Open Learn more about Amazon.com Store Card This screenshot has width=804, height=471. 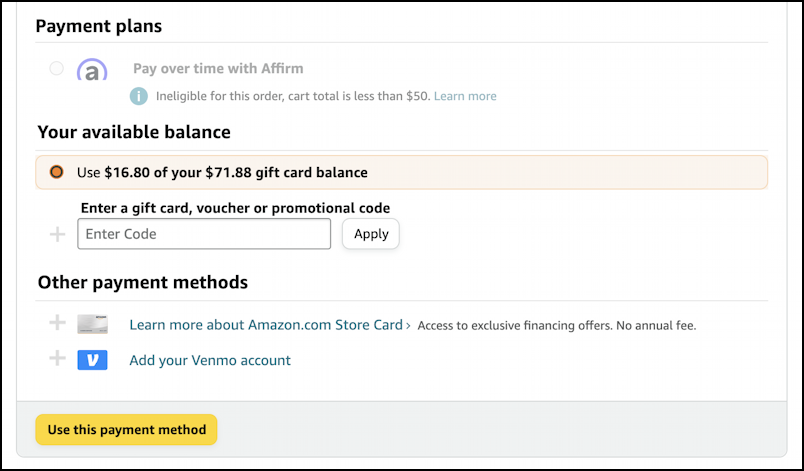pos(265,325)
